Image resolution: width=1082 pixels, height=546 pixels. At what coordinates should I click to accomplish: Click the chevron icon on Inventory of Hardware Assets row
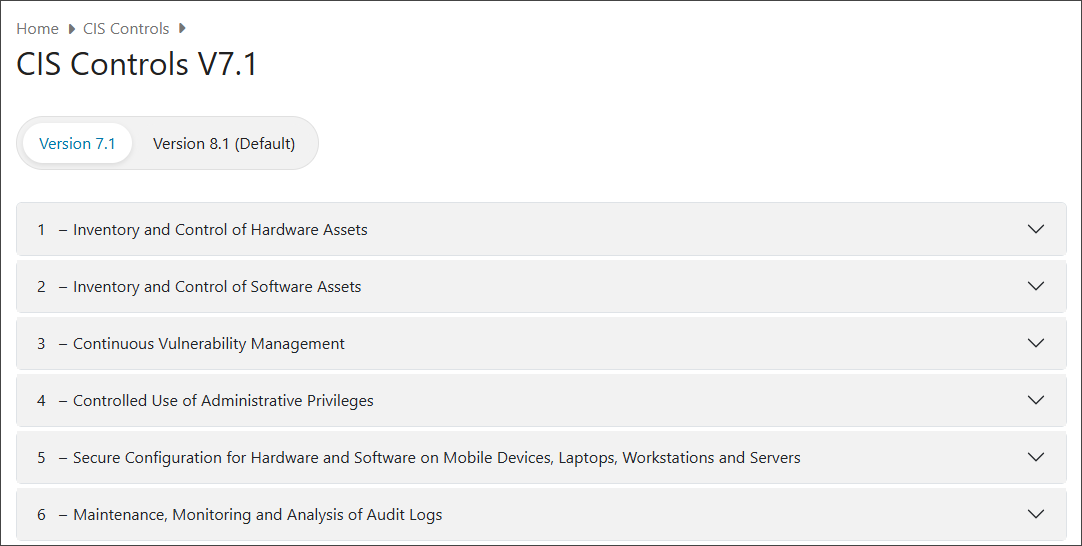[1036, 229]
